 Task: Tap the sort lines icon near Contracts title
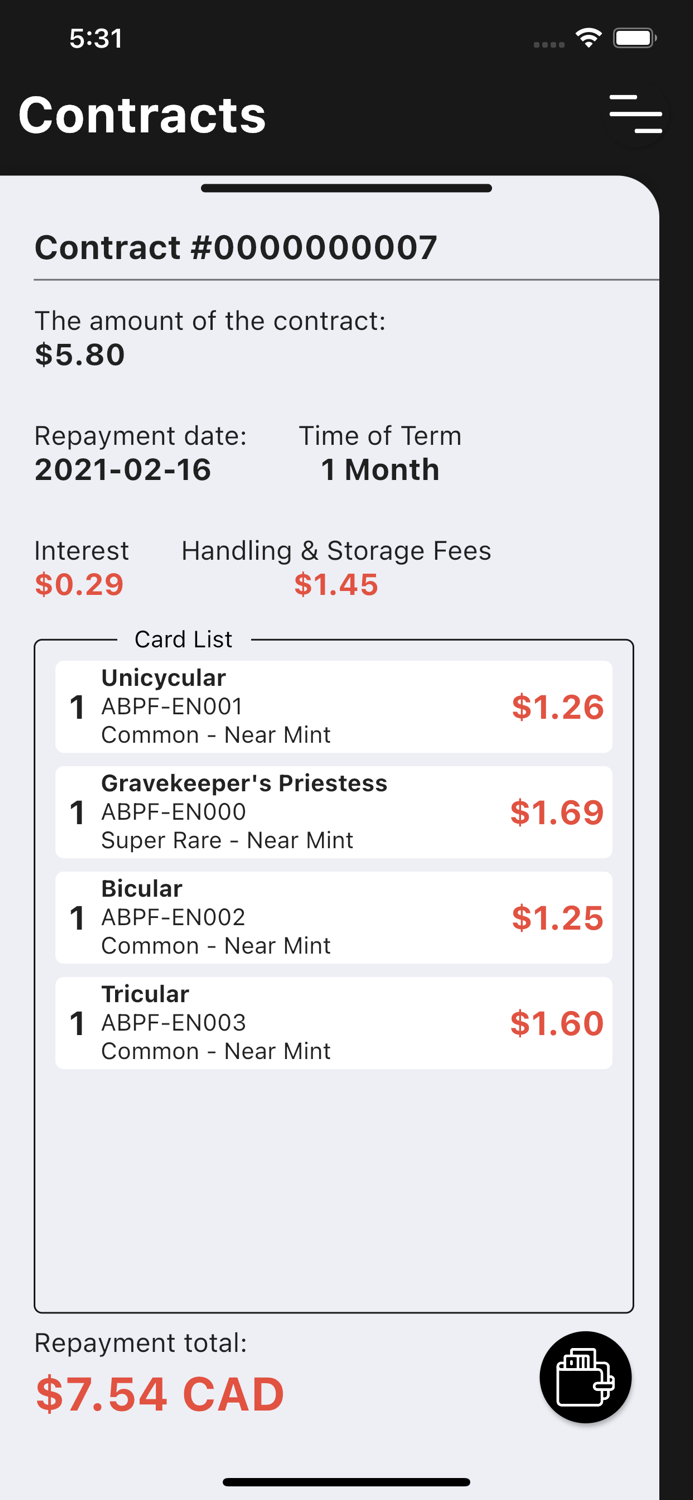tap(636, 115)
